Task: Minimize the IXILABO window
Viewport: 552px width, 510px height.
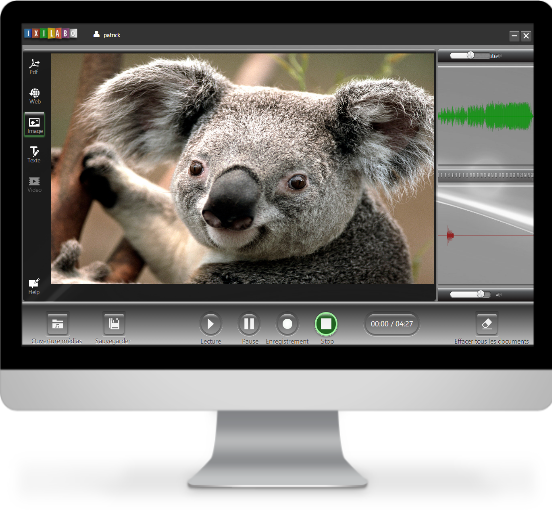Action: (514, 35)
